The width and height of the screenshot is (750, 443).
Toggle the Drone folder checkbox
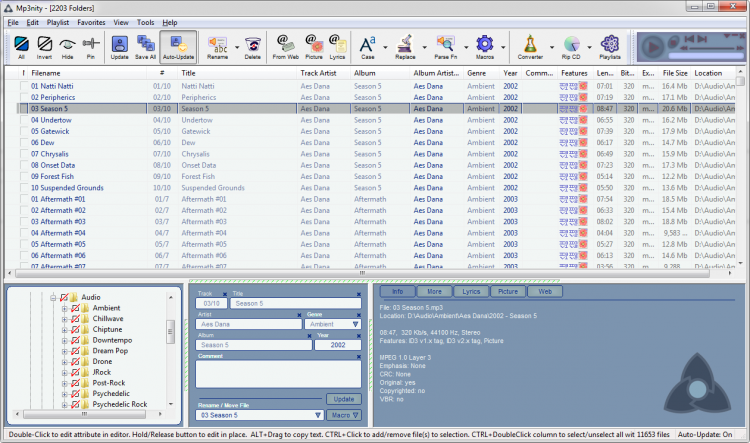pos(75,362)
